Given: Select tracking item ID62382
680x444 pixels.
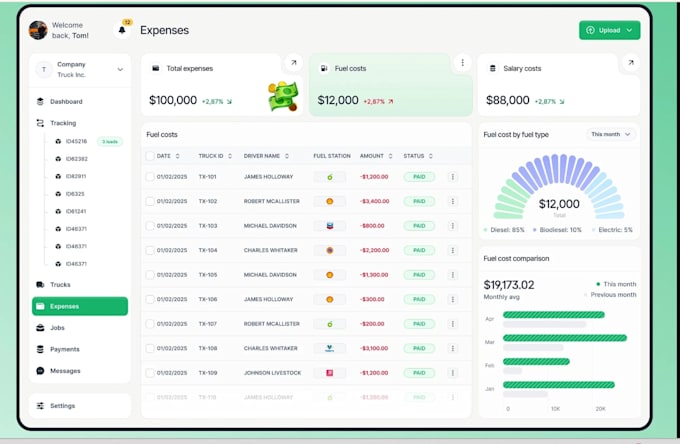Looking at the screenshot, I should (x=76, y=159).
